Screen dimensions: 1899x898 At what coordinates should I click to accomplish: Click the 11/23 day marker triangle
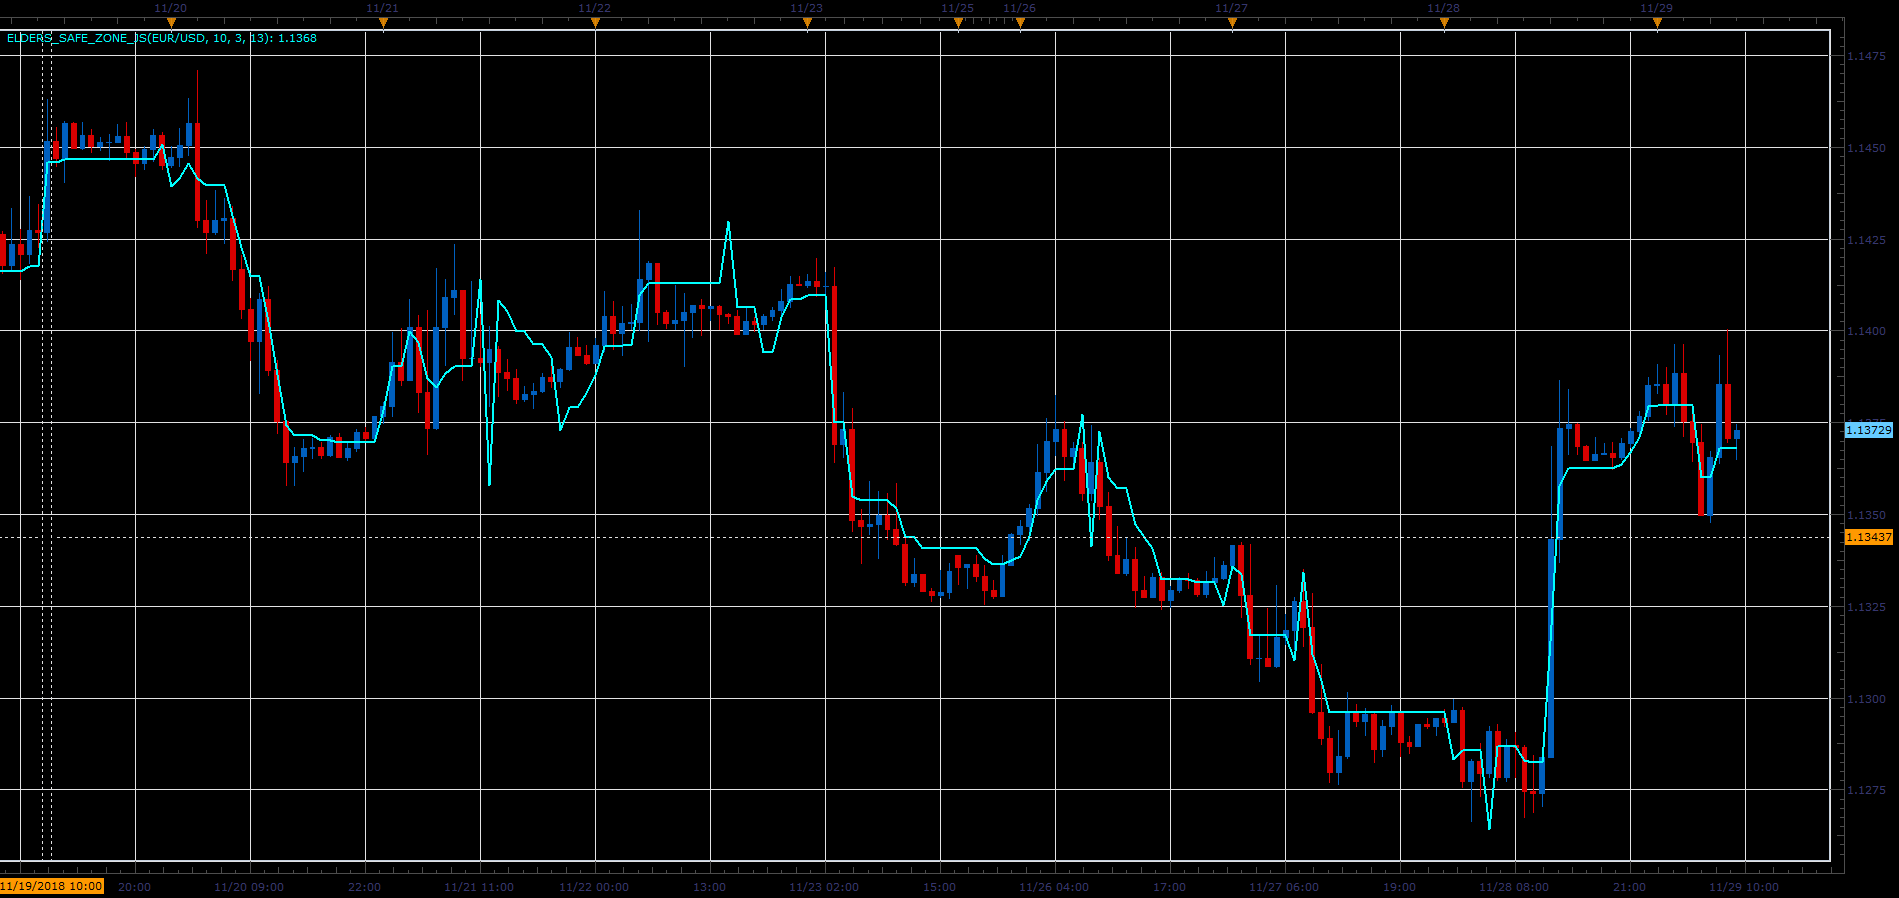click(807, 22)
